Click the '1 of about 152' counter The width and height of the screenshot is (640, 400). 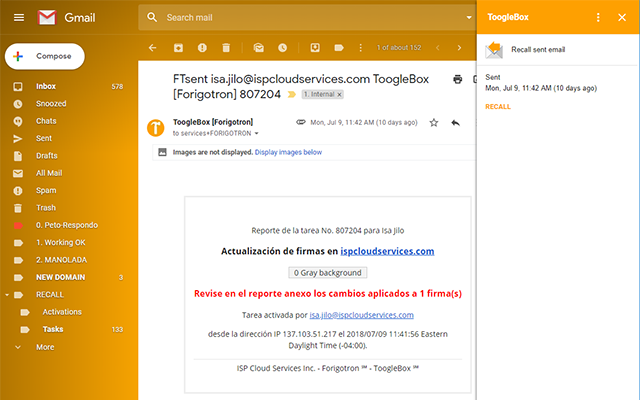click(399, 48)
